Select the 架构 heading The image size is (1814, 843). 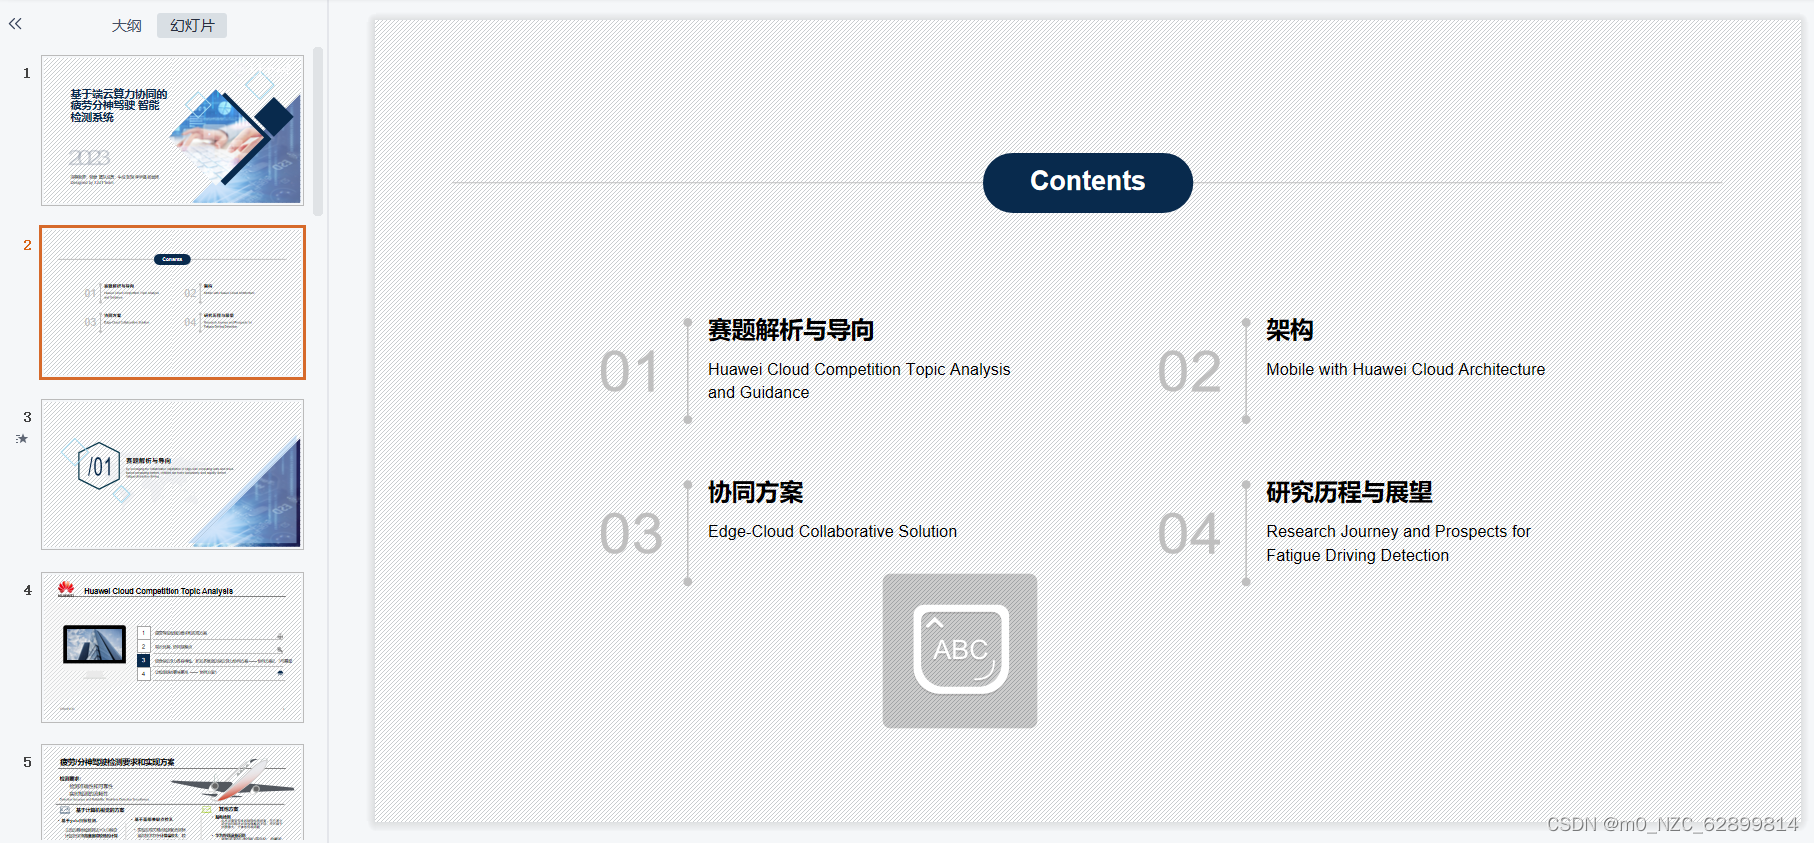click(1289, 330)
